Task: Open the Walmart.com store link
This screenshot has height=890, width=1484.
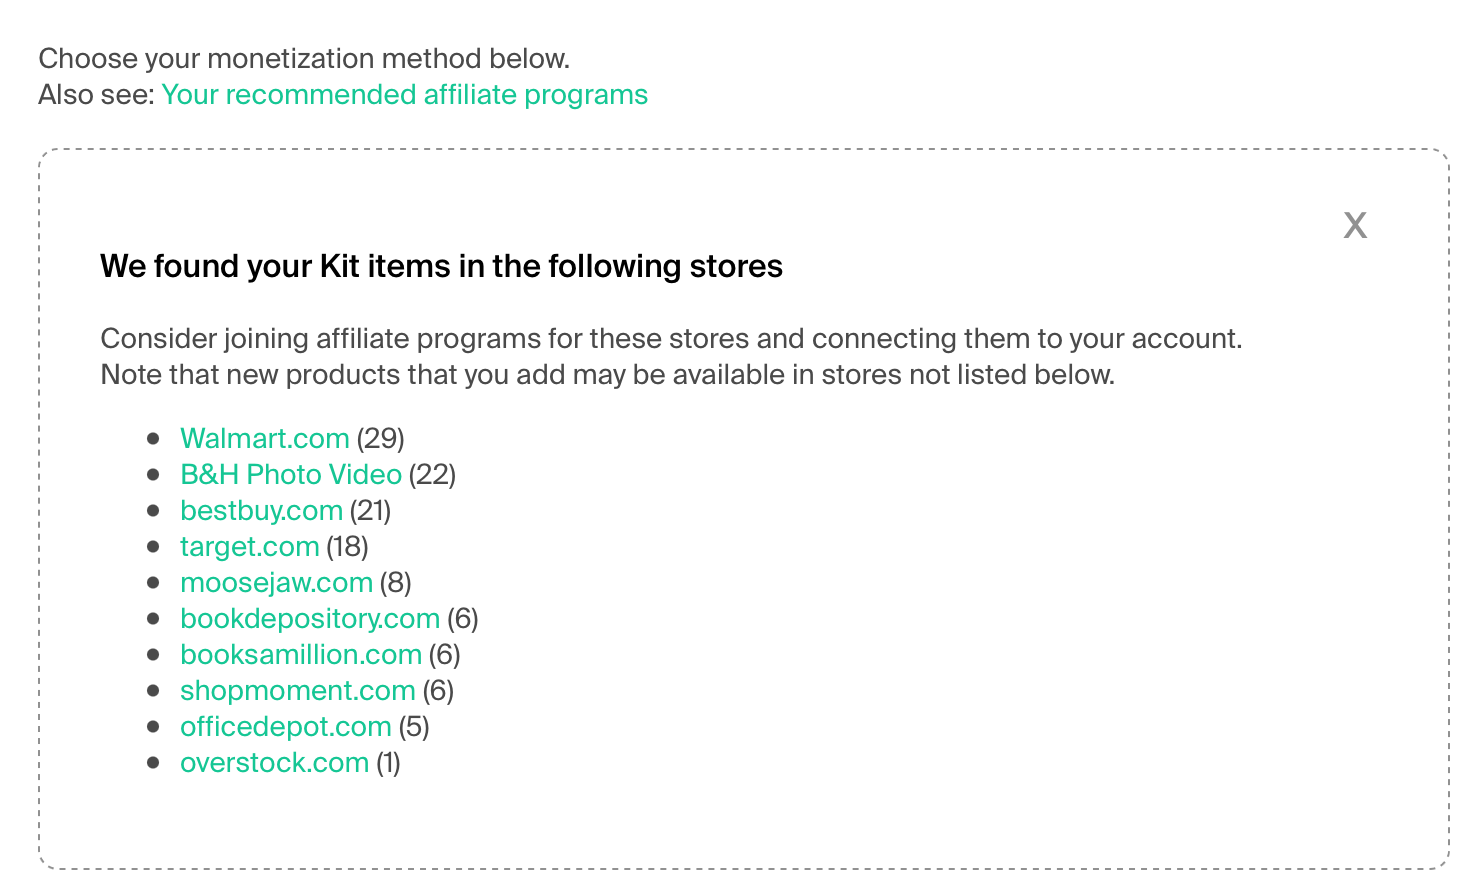Action: tap(264, 438)
